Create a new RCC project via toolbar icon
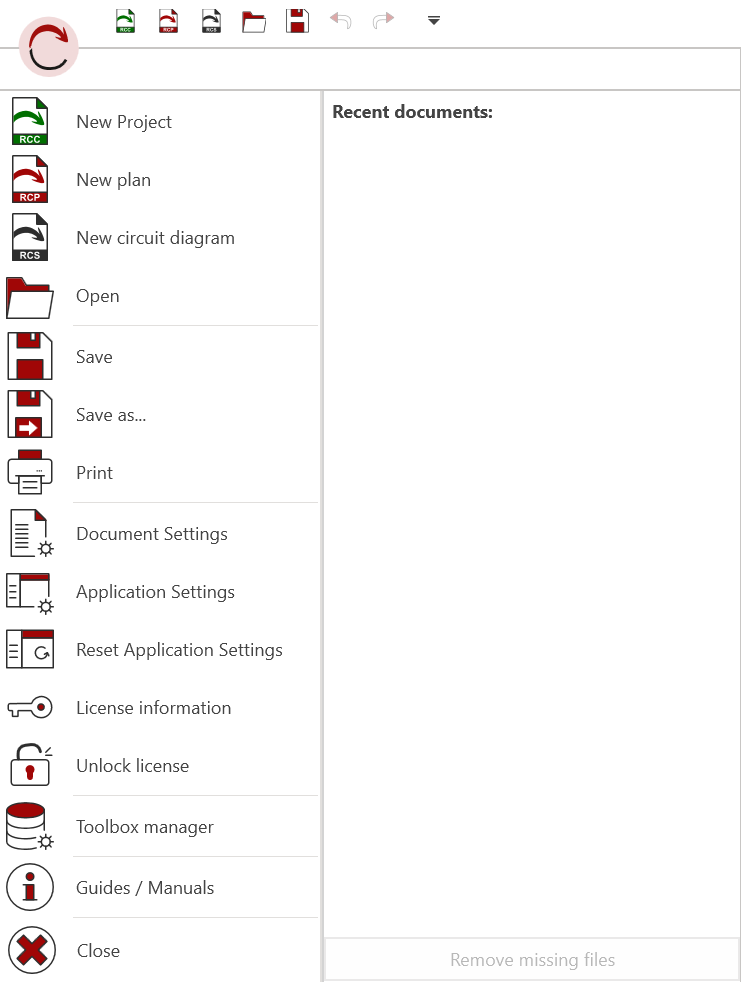This screenshot has width=741, height=982. [125, 20]
